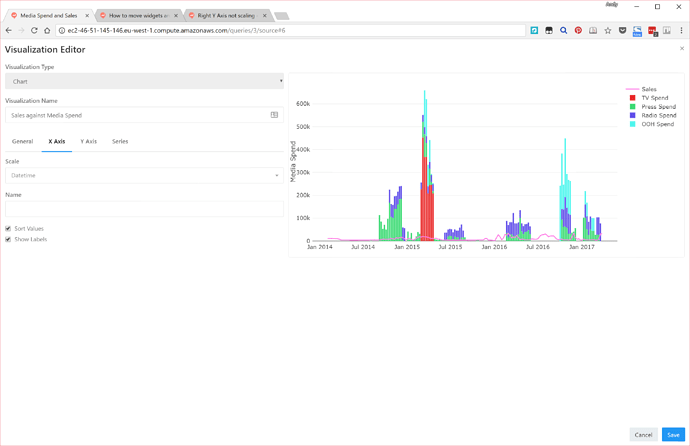
Task: Toggle the Show Labels checkbox
Action: [x=8, y=239]
